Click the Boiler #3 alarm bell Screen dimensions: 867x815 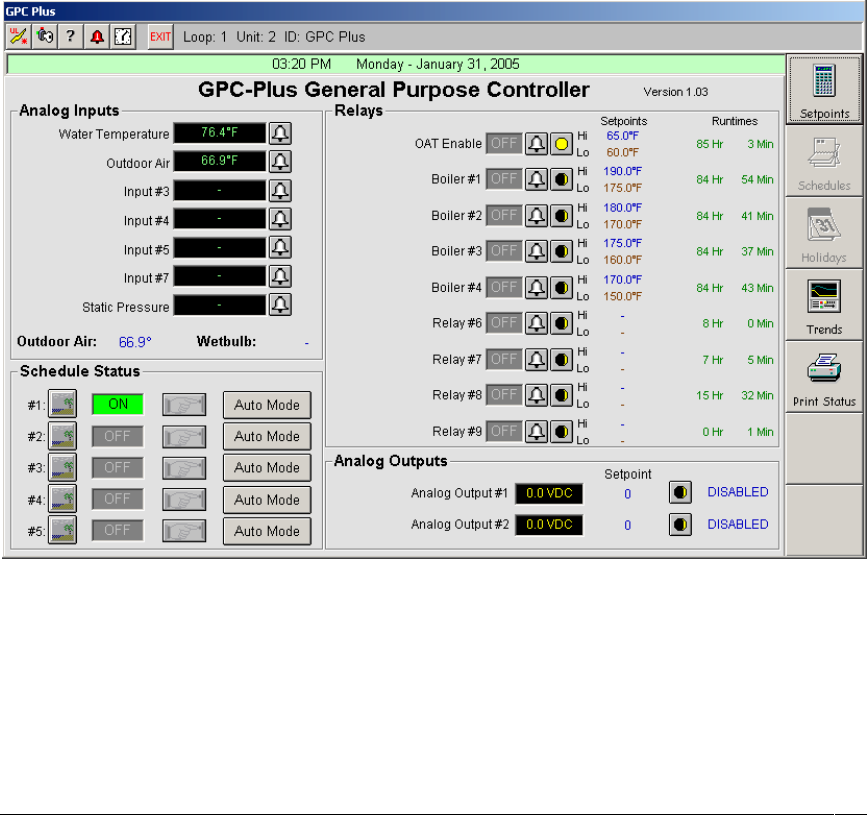pyautogui.click(x=536, y=252)
